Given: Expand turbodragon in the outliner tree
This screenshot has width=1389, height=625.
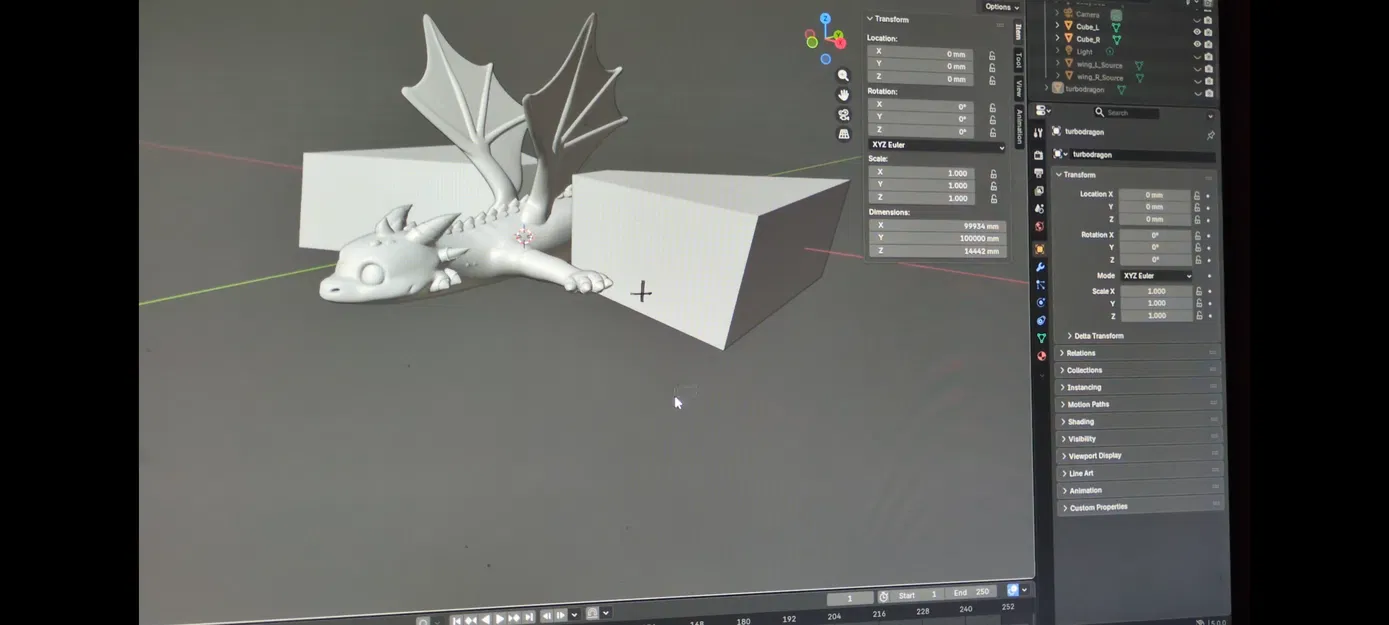Looking at the screenshot, I should (1046, 88).
